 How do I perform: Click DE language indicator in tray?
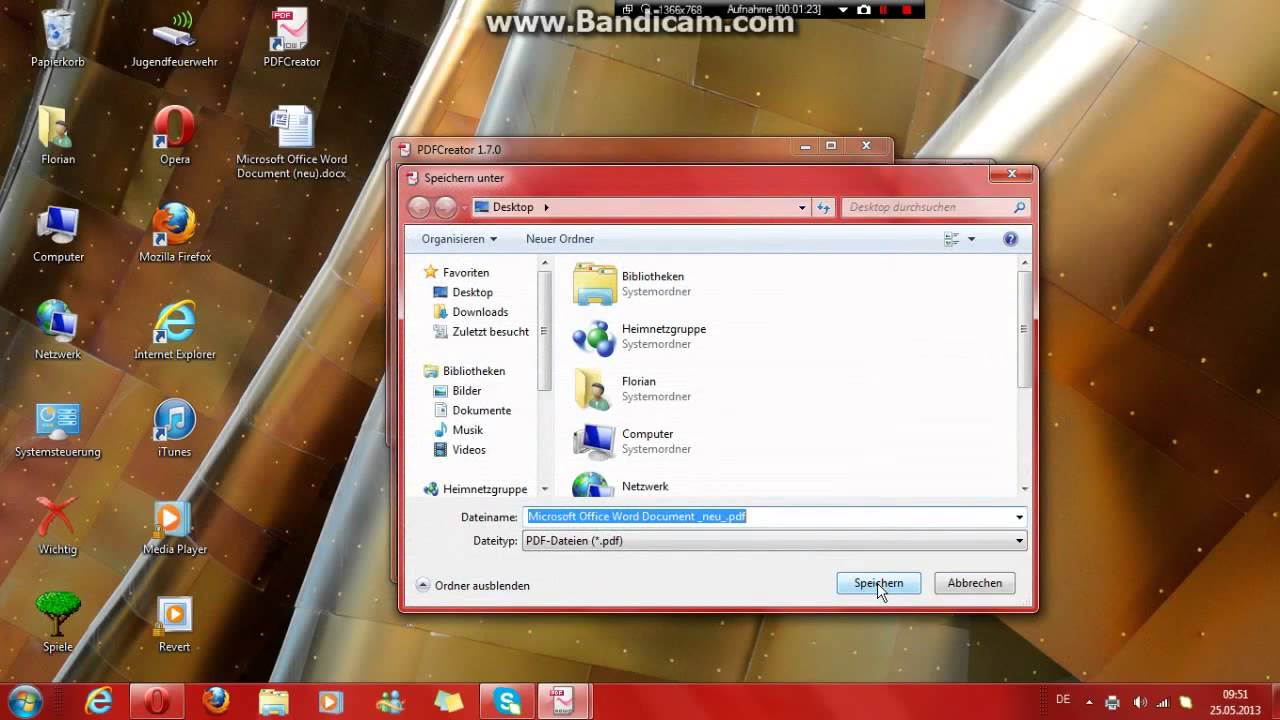[1063, 699]
